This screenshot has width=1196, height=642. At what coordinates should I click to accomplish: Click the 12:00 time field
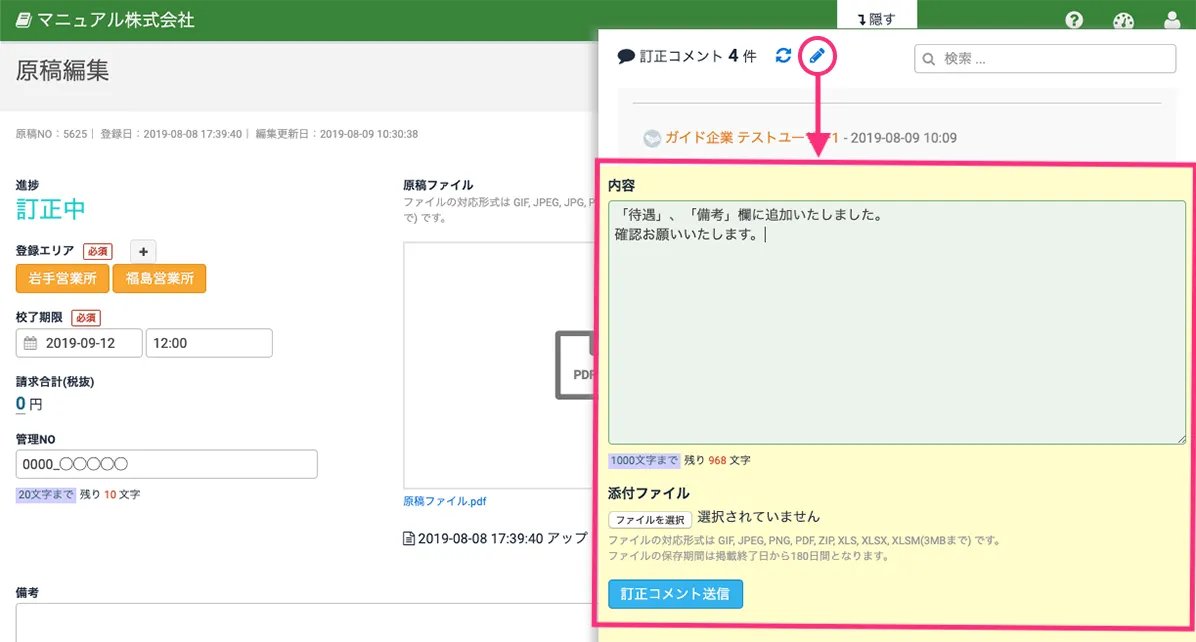[209, 343]
